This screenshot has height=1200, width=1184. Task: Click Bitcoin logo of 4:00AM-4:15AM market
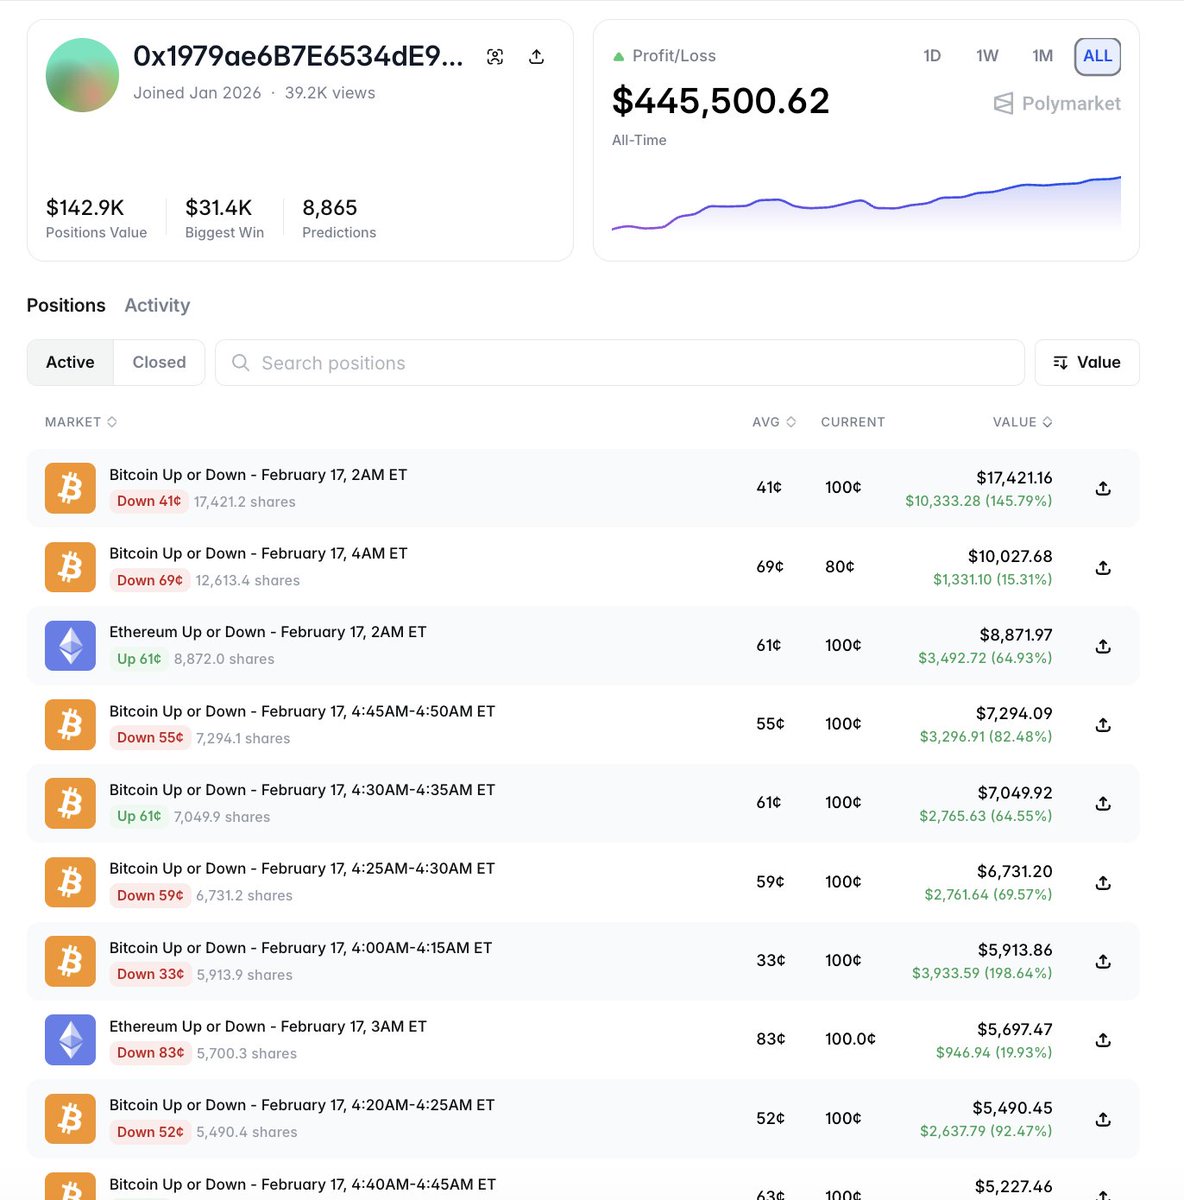click(x=70, y=961)
